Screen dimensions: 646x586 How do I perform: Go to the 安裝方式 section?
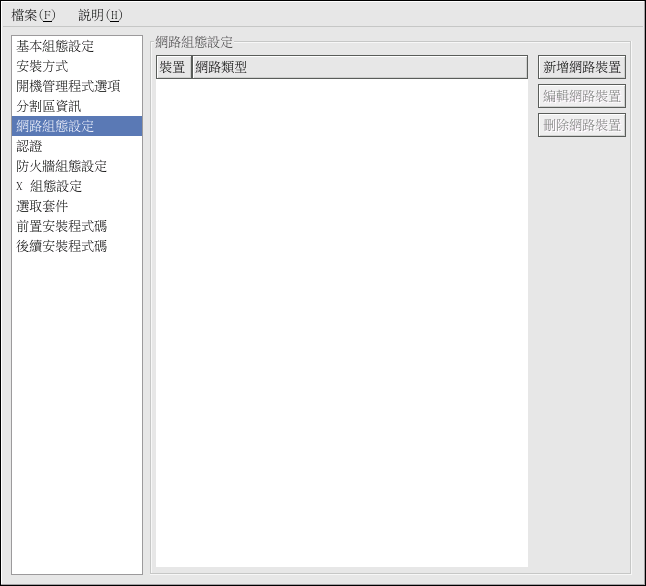tap(42, 66)
